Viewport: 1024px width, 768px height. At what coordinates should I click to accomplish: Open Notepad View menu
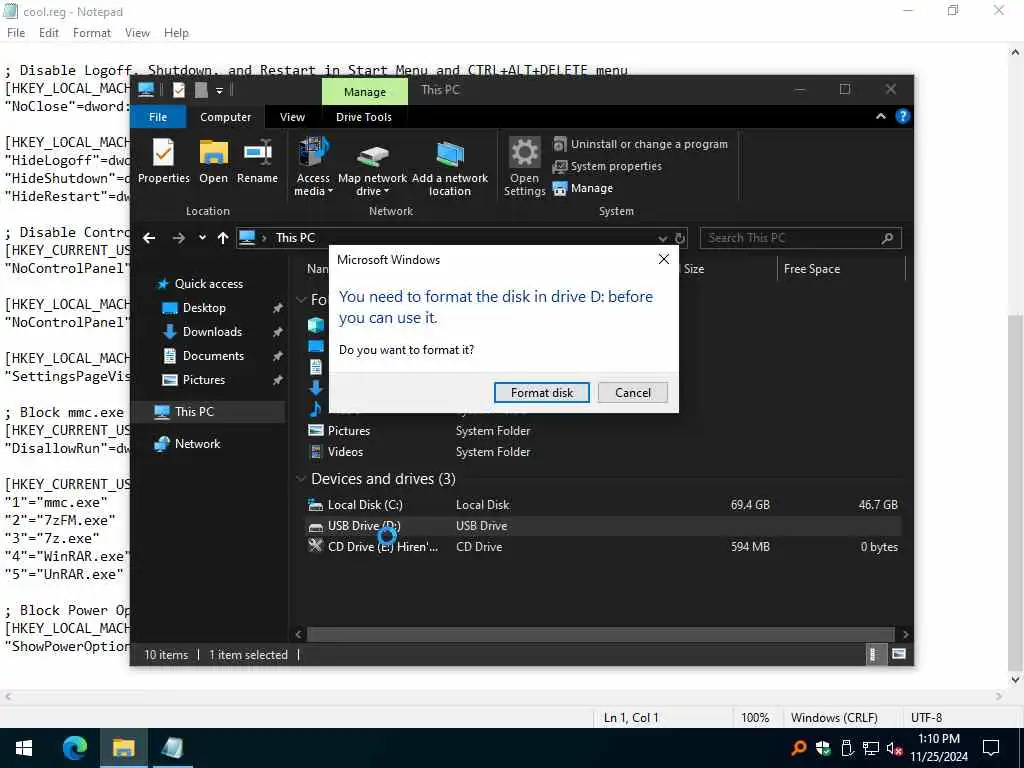137,33
